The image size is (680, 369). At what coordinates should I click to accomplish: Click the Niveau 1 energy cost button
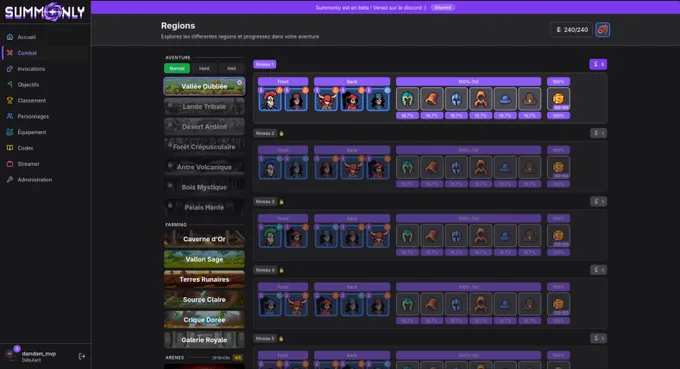(598, 64)
